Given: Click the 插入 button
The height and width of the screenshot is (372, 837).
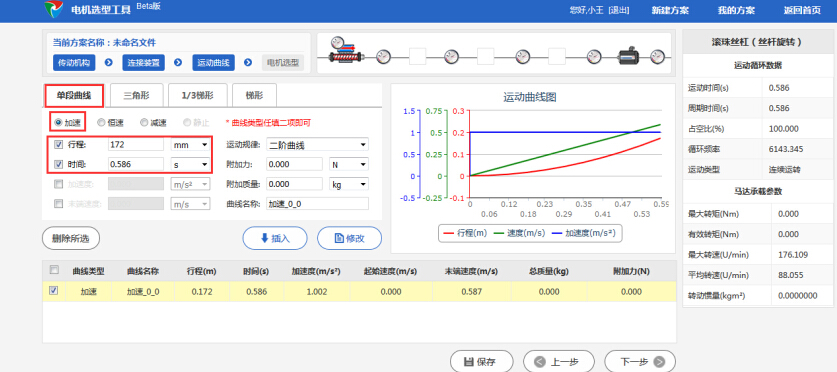Looking at the screenshot, I should (x=275, y=238).
